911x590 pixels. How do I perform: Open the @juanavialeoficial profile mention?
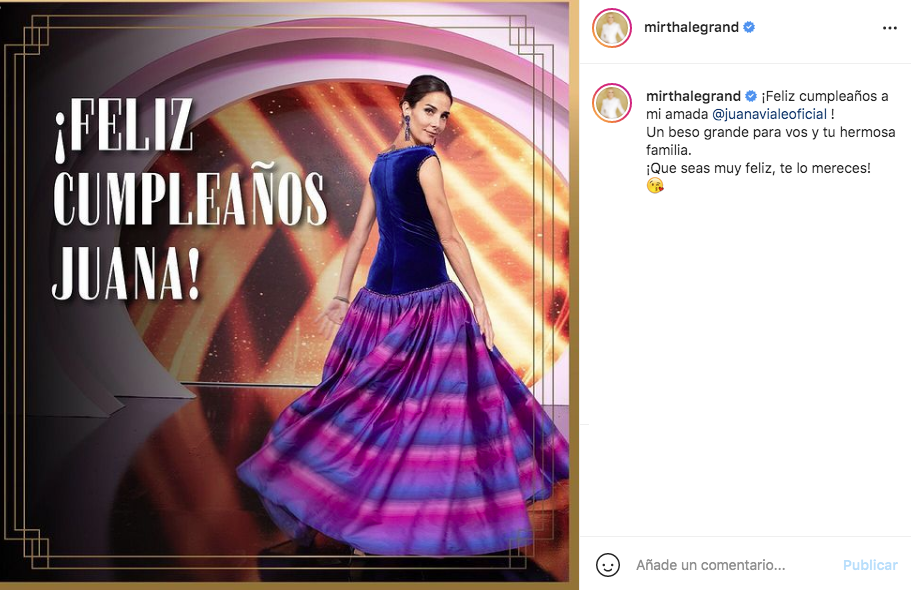(769, 114)
